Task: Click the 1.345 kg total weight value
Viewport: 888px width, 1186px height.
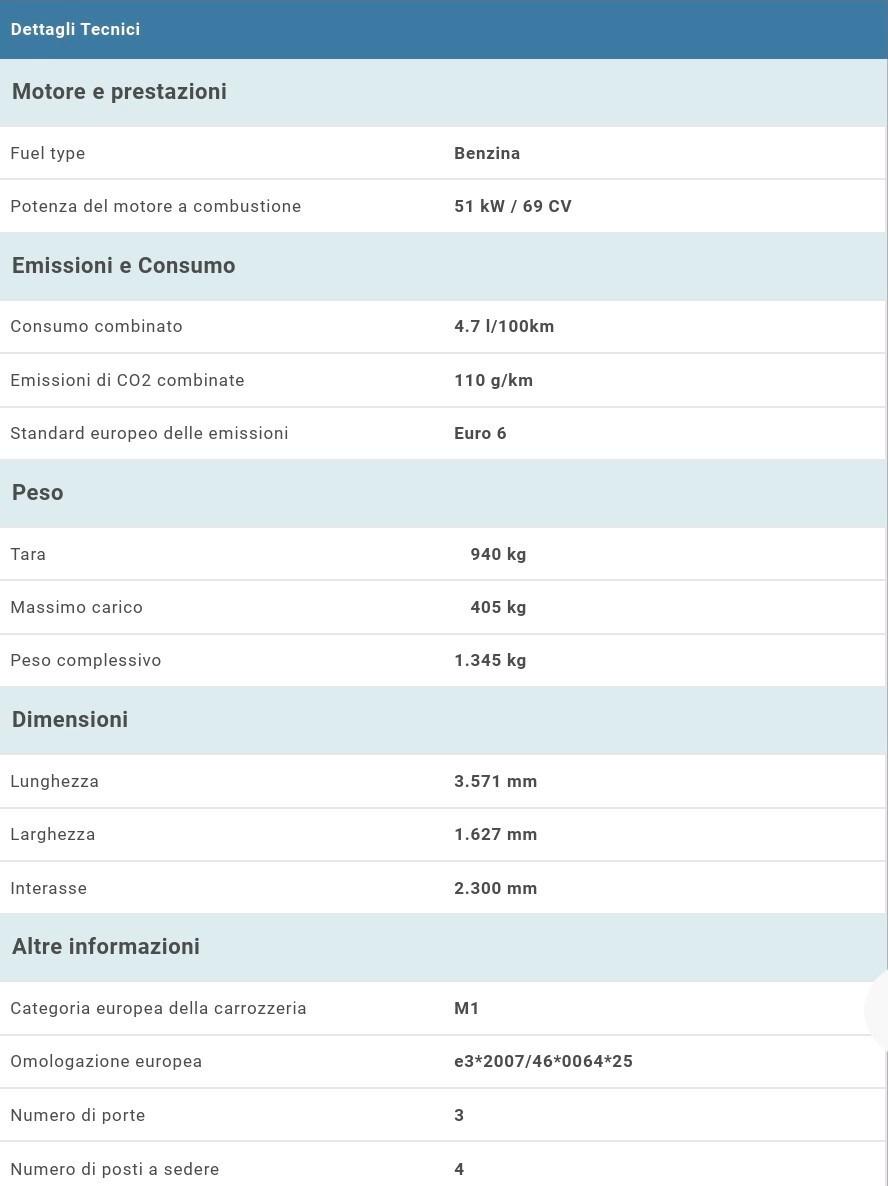Action: pyautogui.click(x=490, y=660)
